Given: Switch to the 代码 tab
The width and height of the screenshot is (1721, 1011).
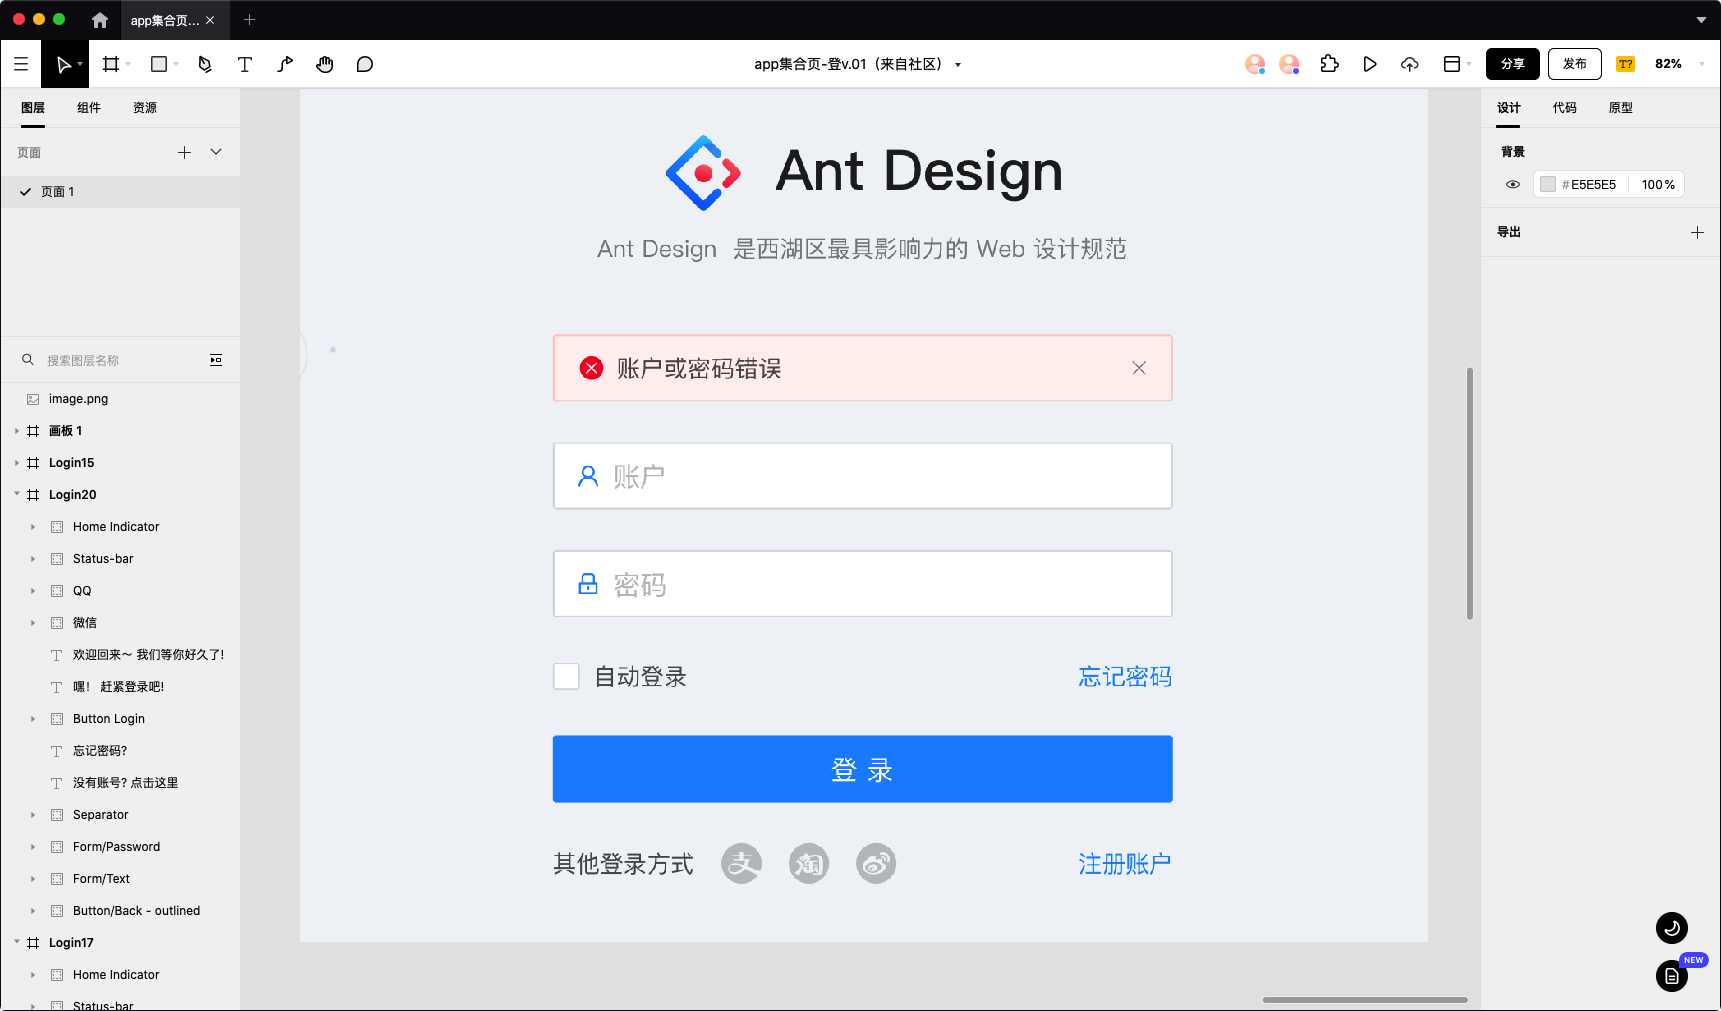Looking at the screenshot, I should pyautogui.click(x=1564, y=108).
